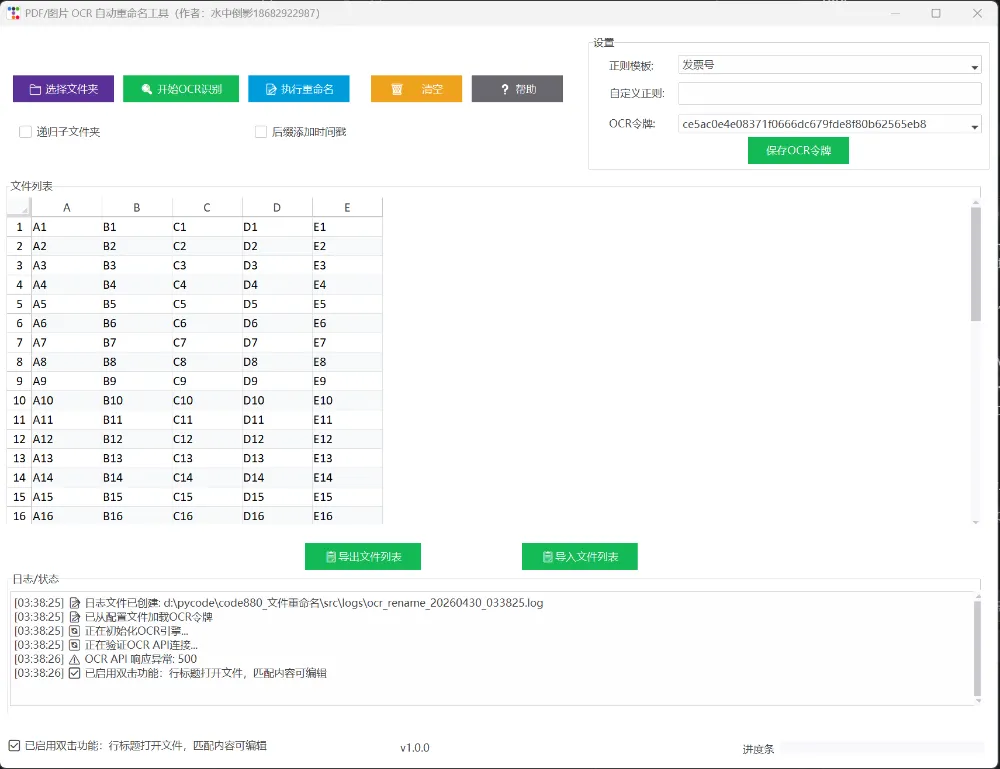The image size is (1000, 769).
Task: Start recognition with 开始OCR识别 button
Action: click(x=181, y=89)
